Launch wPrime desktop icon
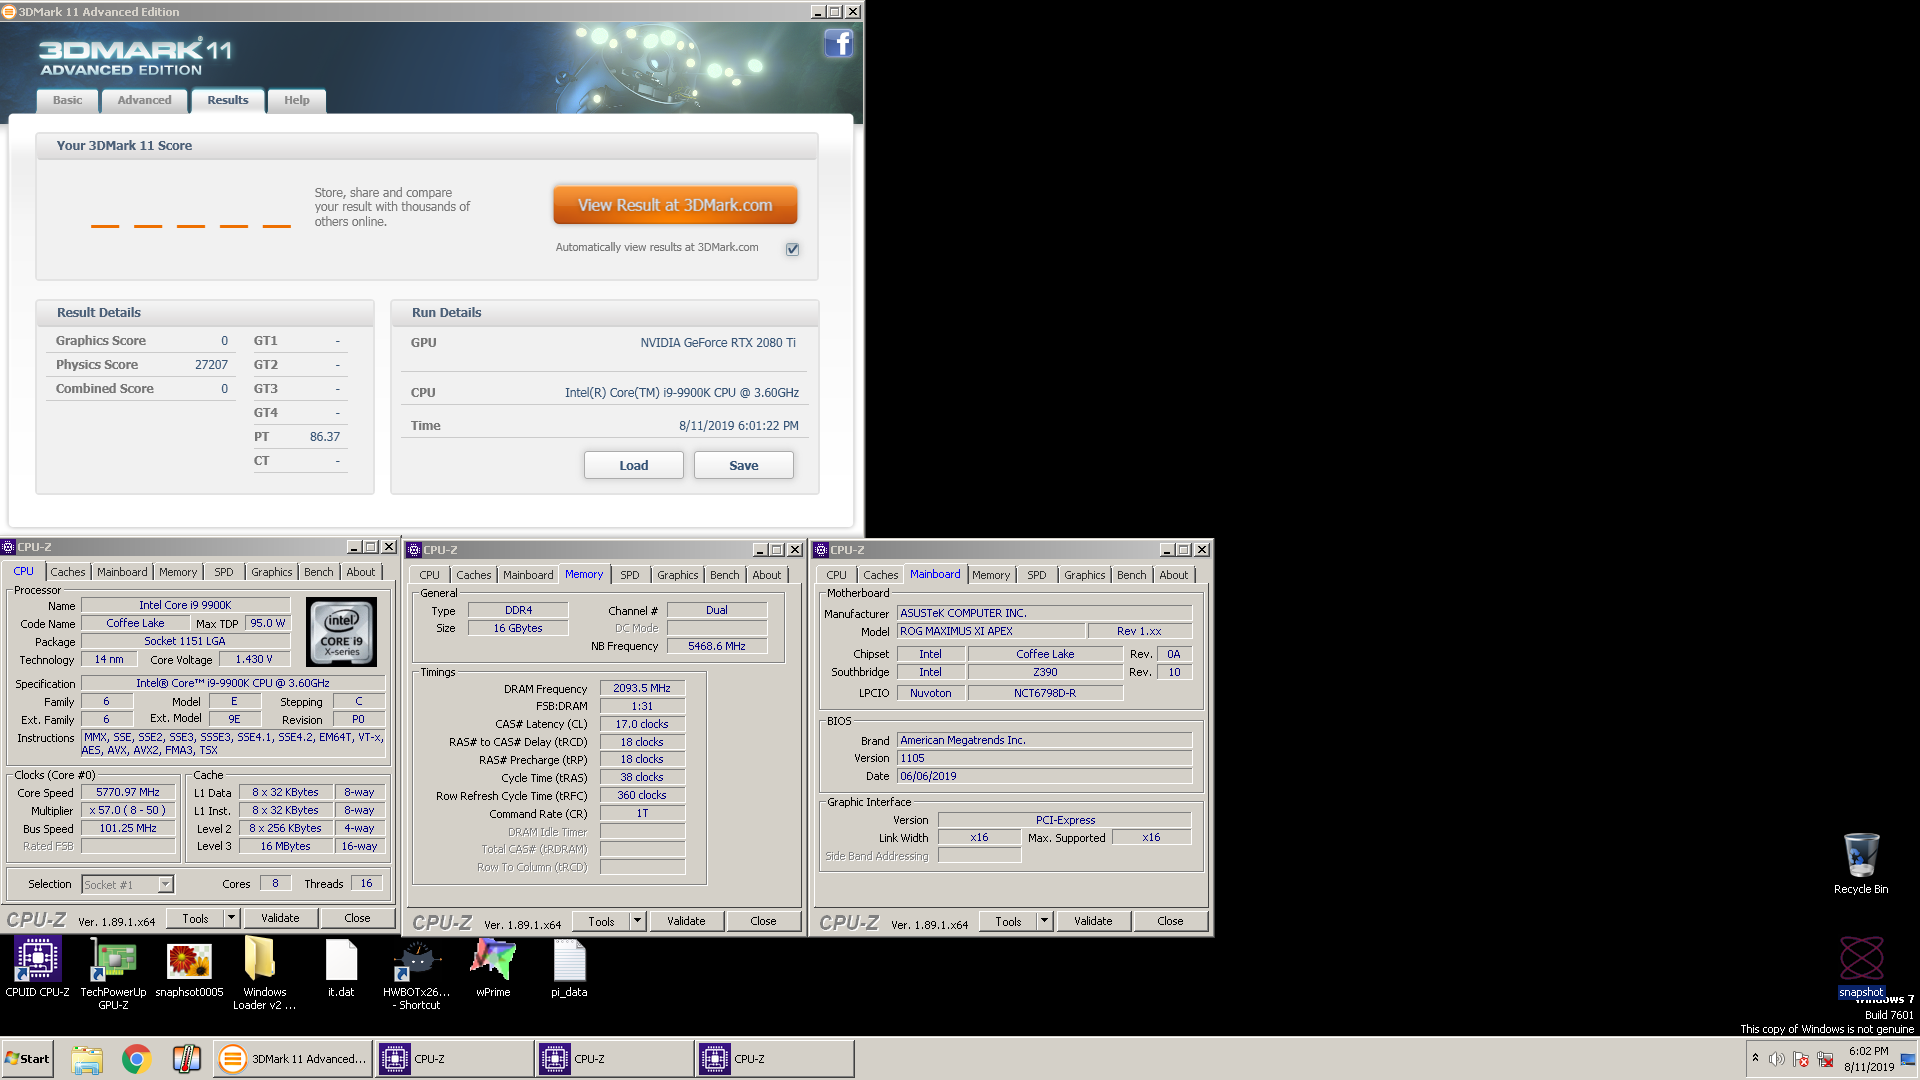 pyautogui.click(x=493, y=967)
